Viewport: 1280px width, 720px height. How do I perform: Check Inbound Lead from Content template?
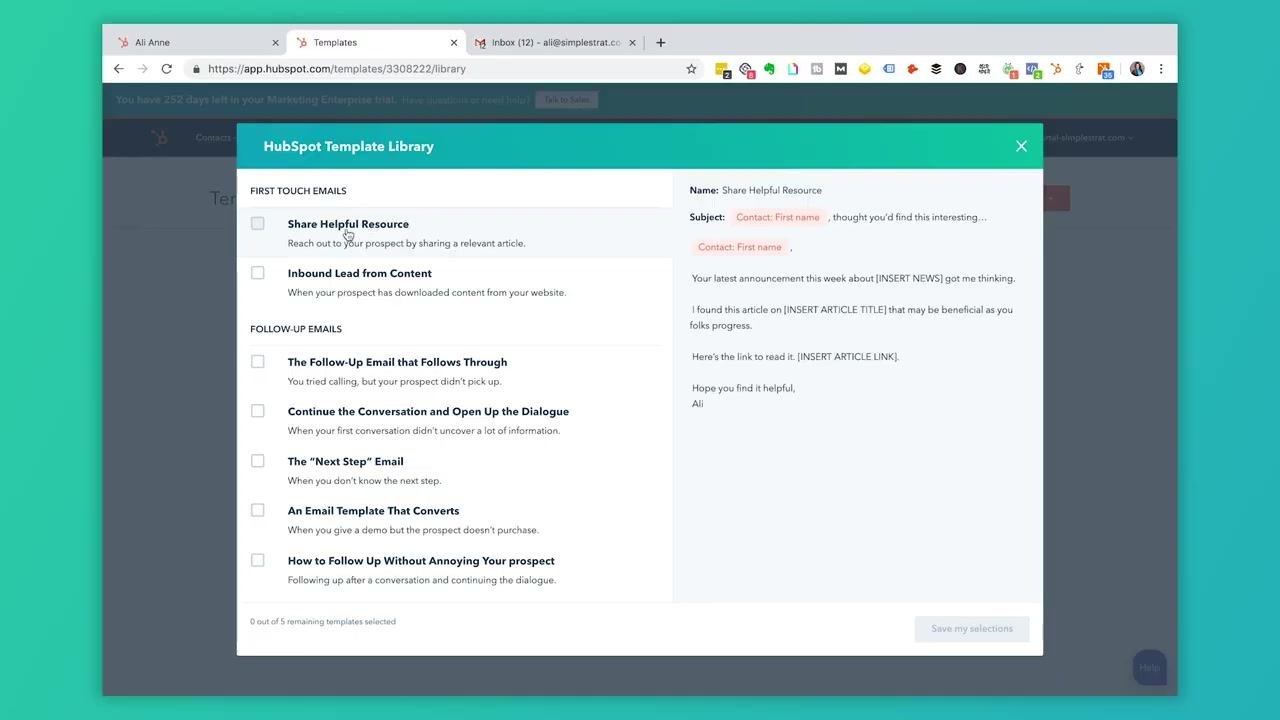pyautogui.click(x=258, y=273)
